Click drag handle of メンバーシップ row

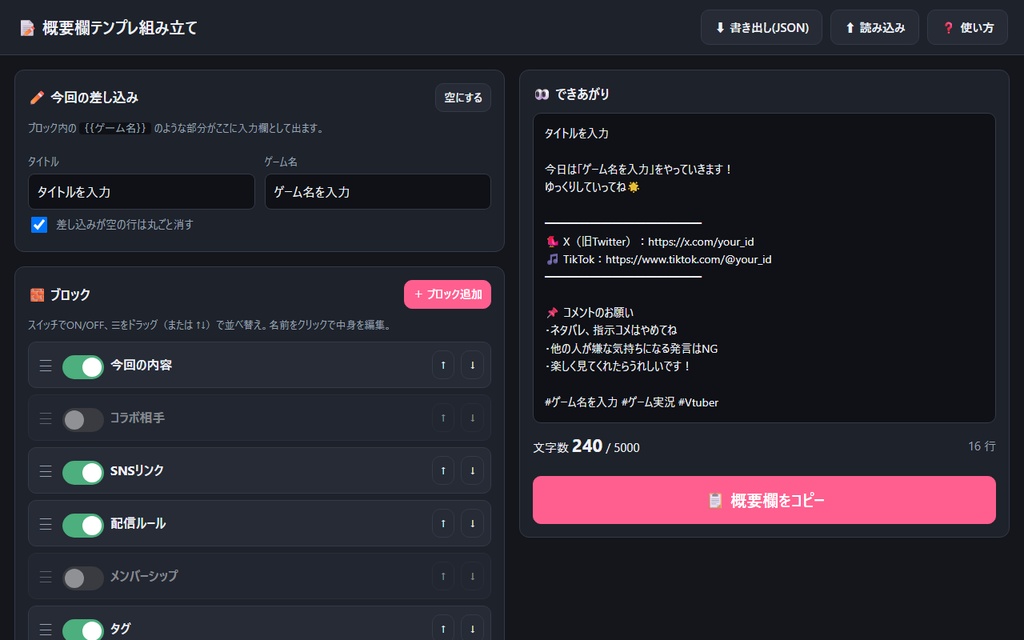pyautogui.click(x=45, y=577)
